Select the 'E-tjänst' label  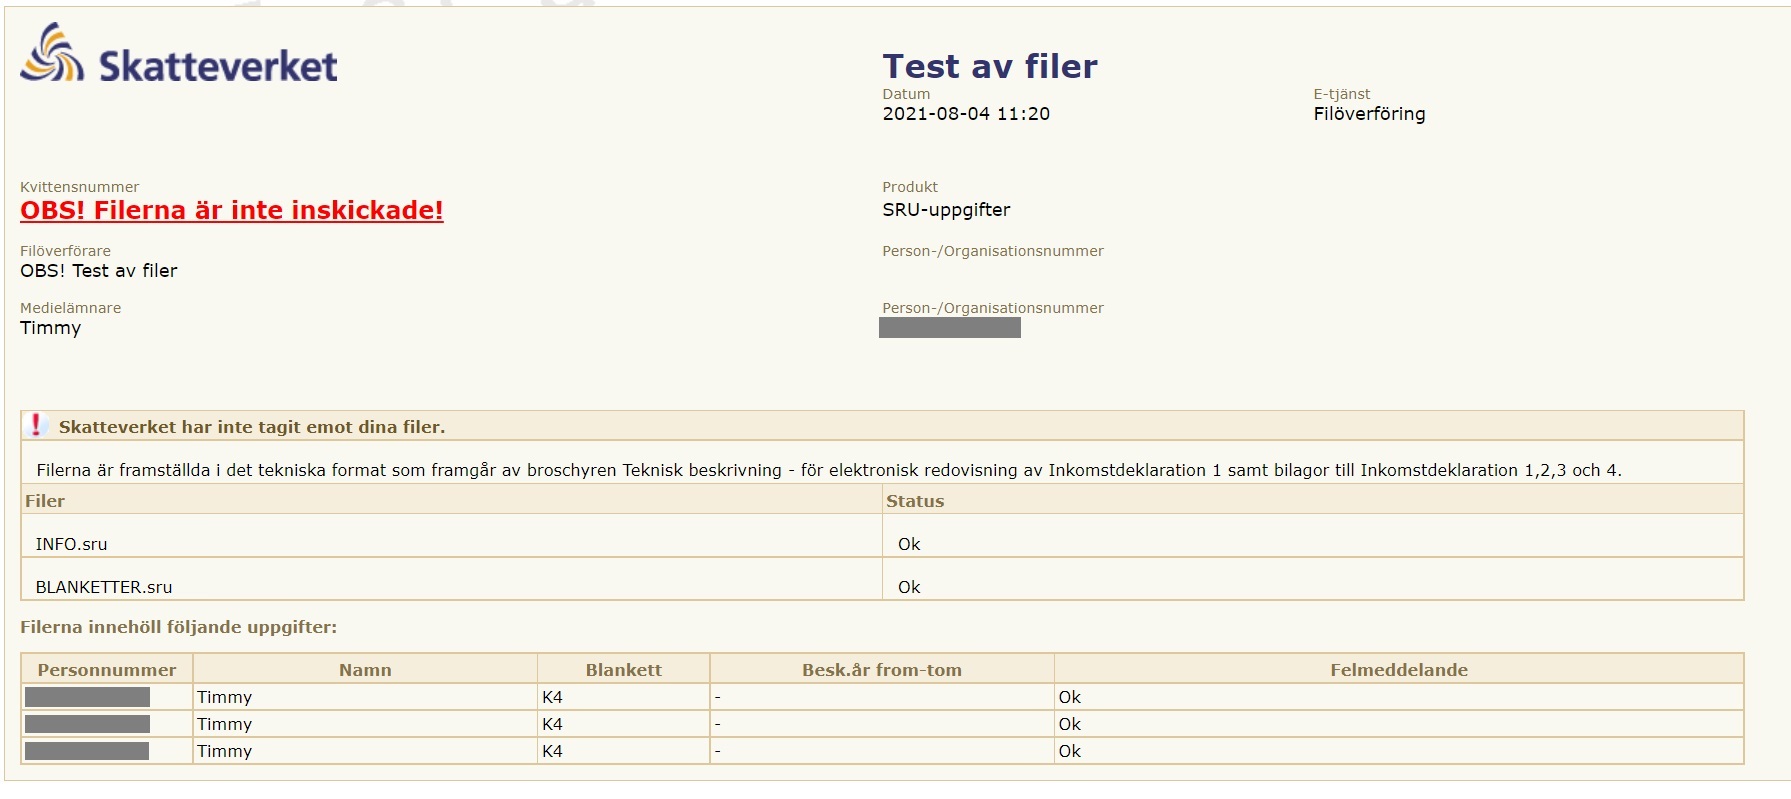coord(1342,94)
